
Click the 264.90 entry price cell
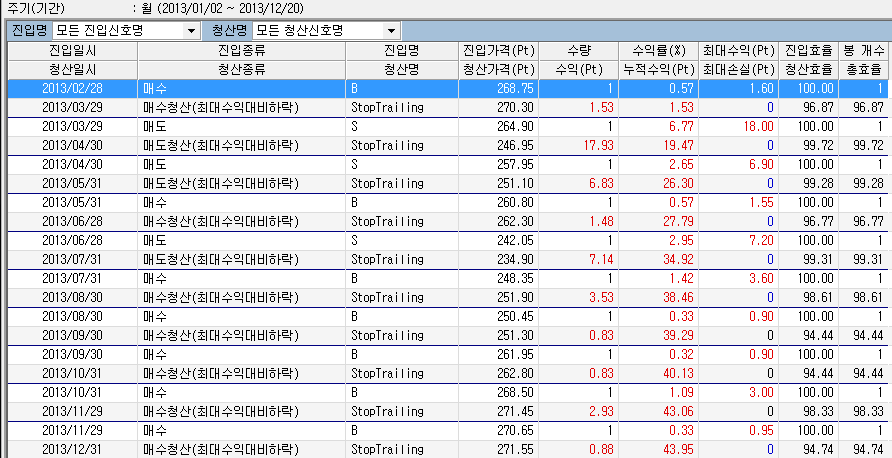coord(498,126)
